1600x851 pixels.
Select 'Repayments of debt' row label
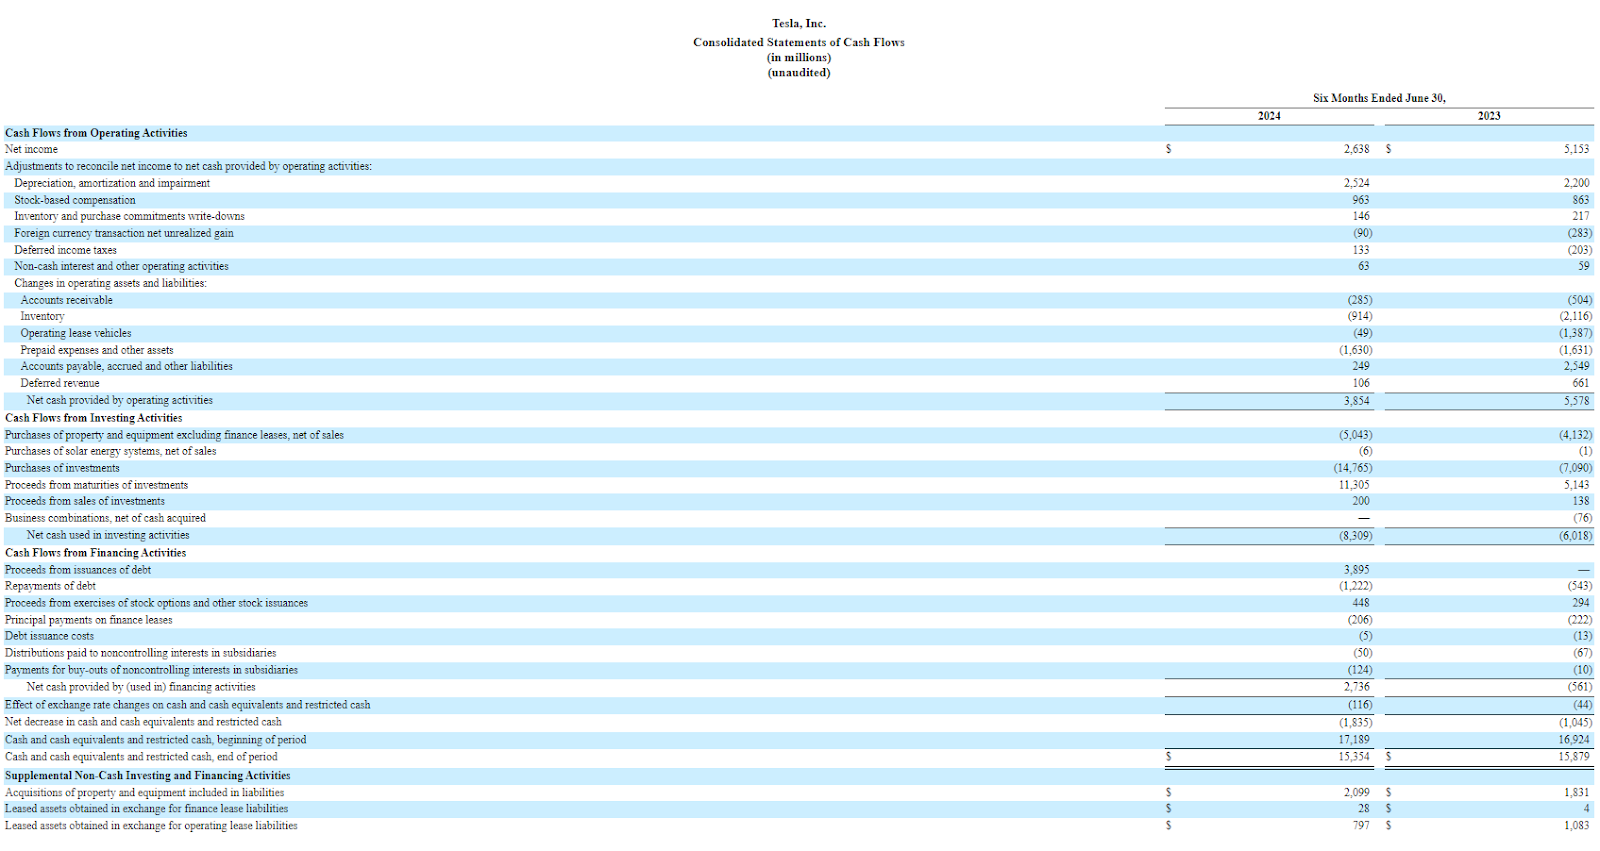click(50, 586)
